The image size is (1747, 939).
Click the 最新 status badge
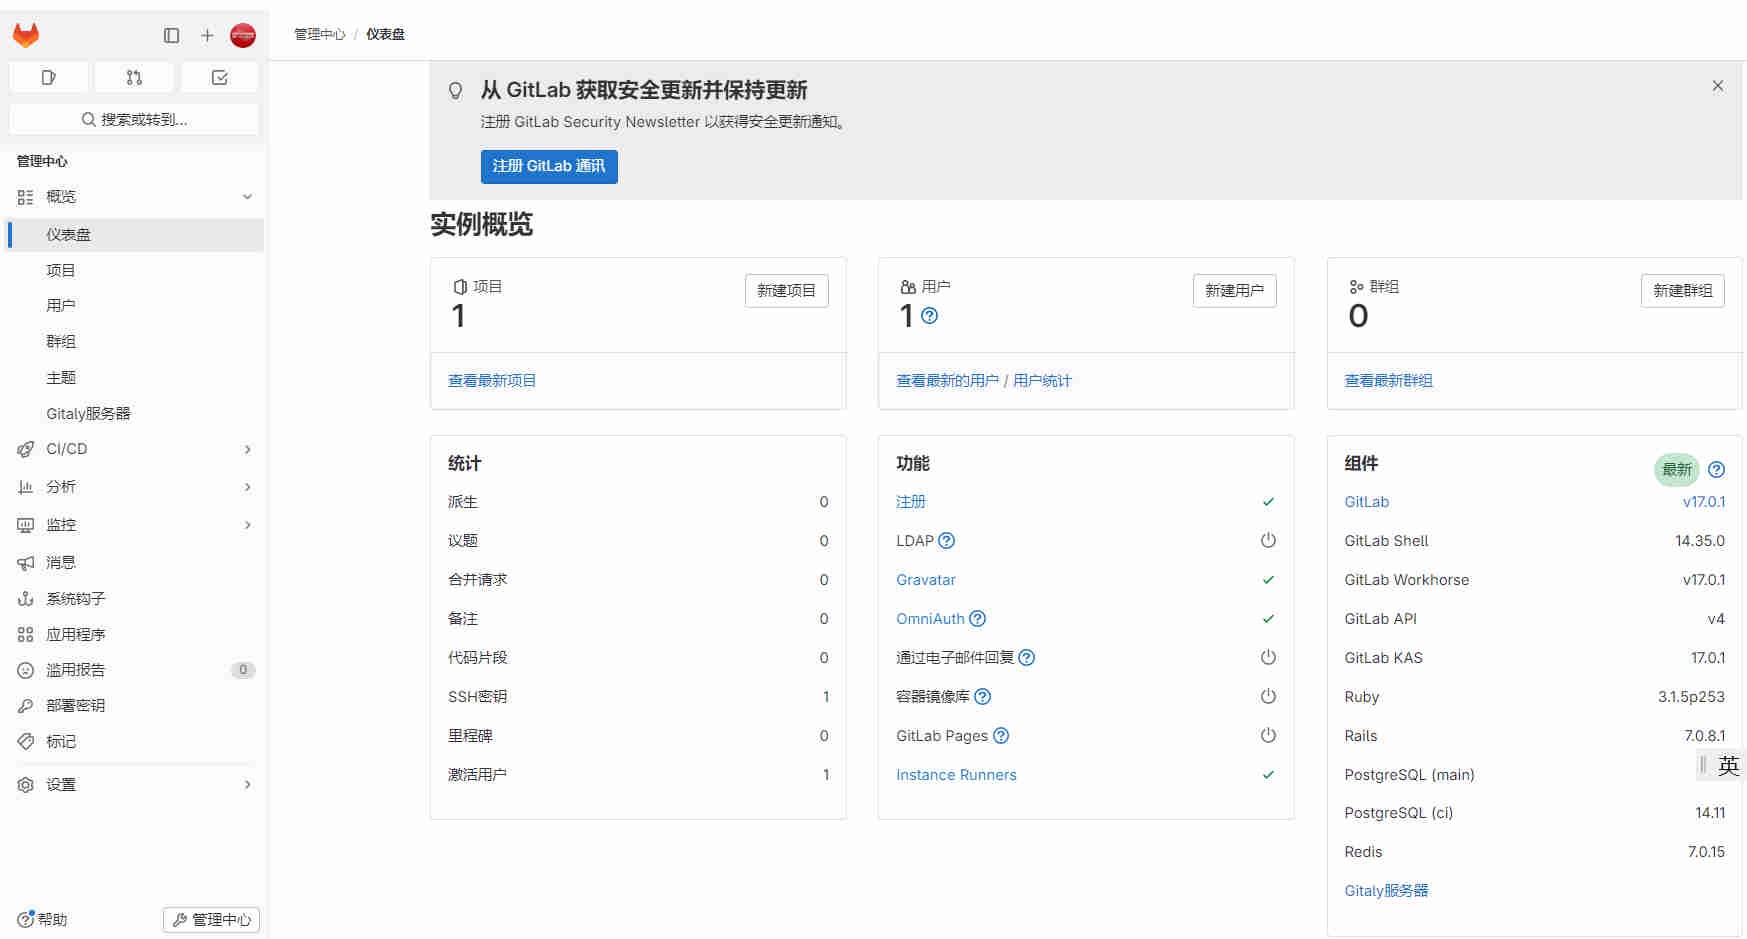(1677, 470)
